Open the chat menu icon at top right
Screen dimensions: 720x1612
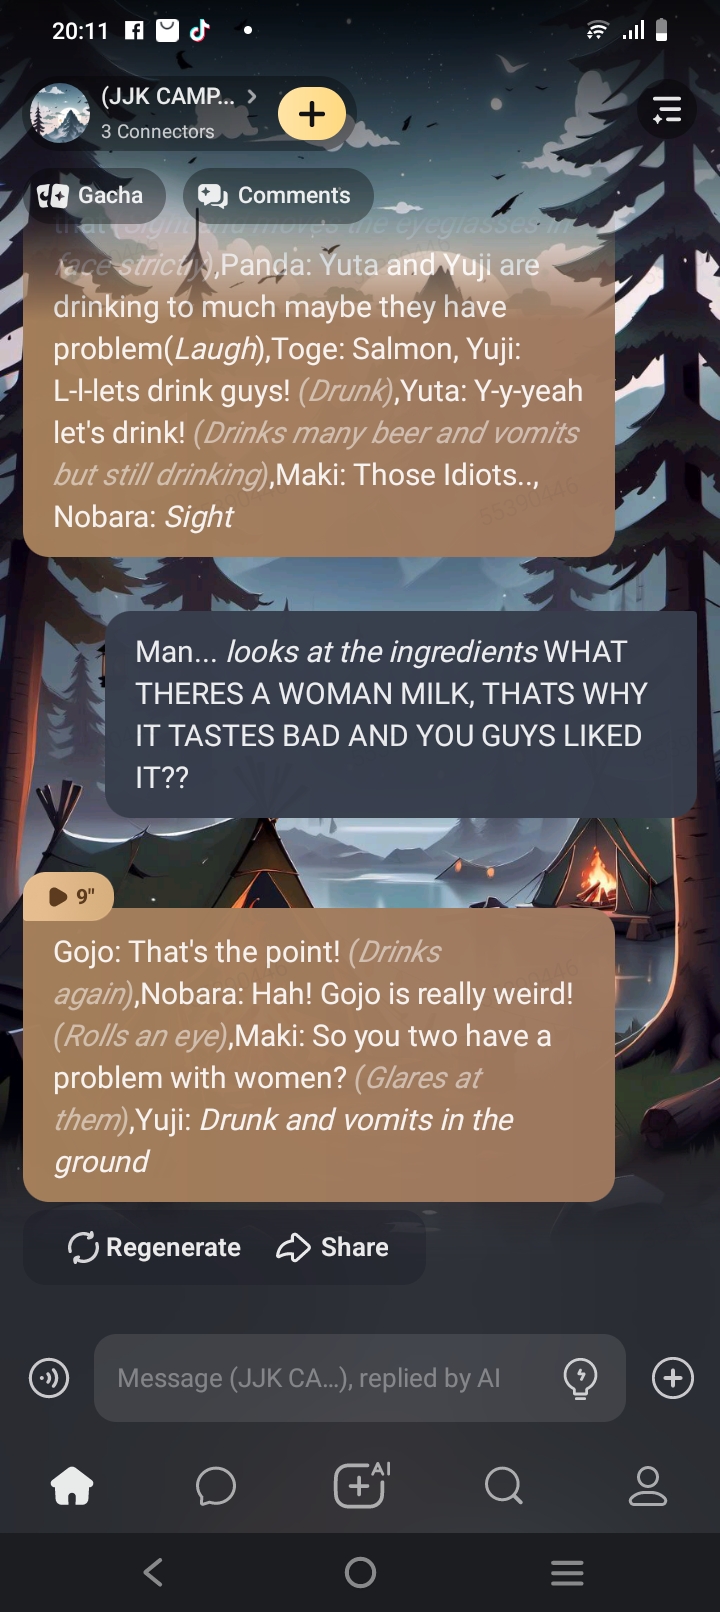tap(667, 110)
